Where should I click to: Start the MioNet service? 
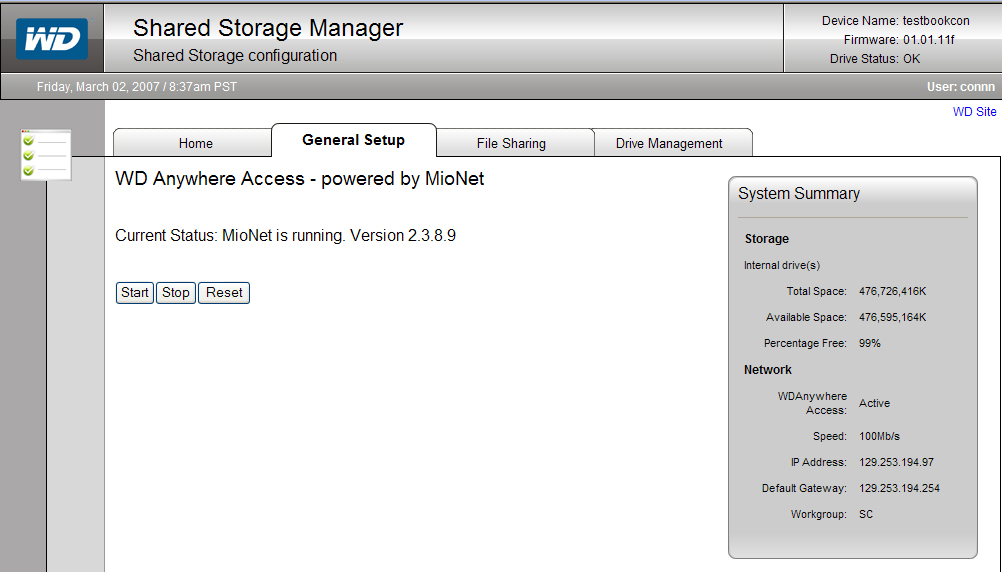click(135, 293)
